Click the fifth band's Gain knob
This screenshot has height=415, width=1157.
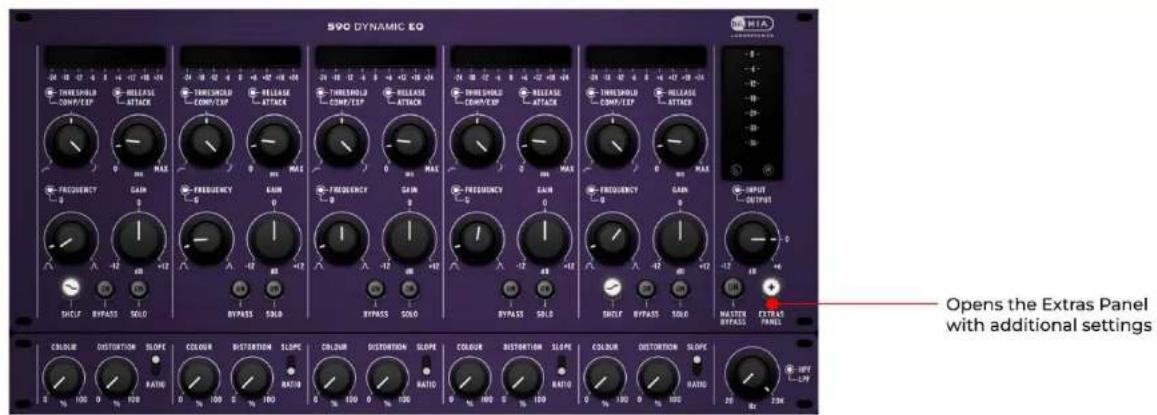pos(679,240)
